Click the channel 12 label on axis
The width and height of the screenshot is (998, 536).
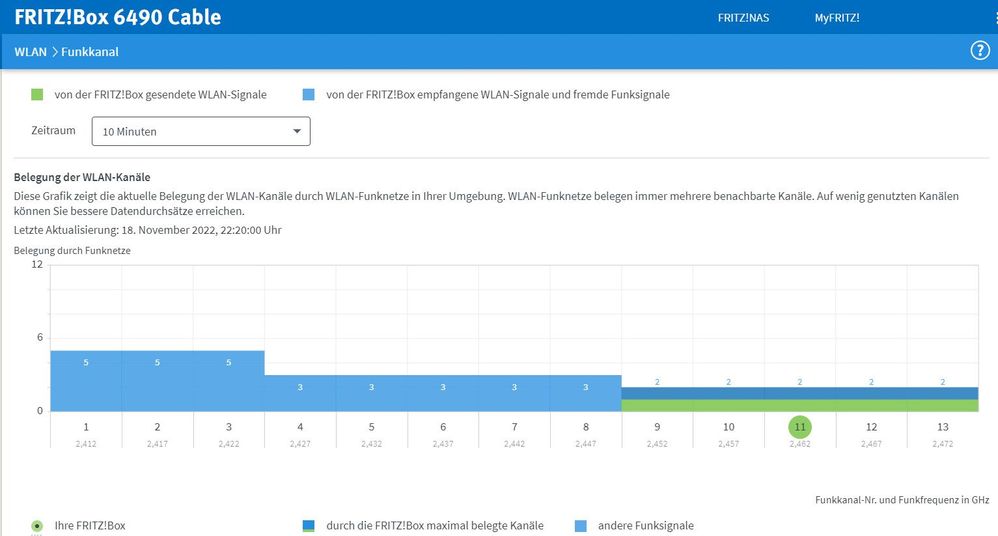coord(871,427)
